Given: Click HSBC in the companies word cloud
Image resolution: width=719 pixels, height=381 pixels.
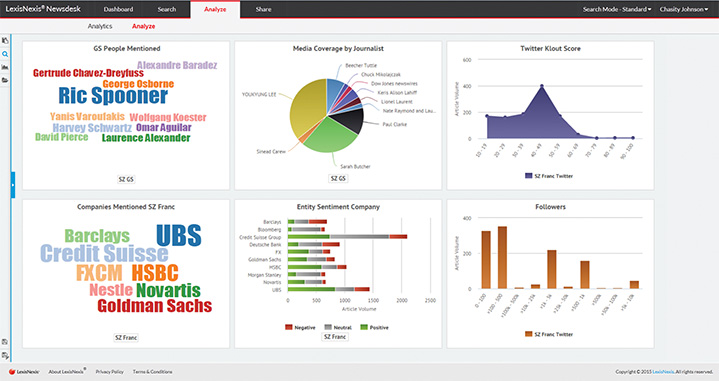Looking at the screenshot, I should [155, 273].
